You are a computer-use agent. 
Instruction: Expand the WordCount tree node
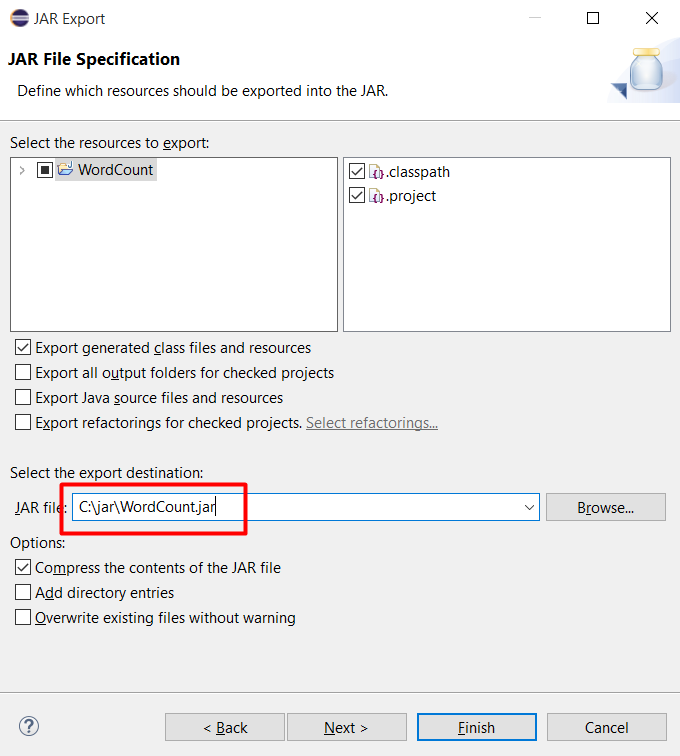click(x=23, y=170)
